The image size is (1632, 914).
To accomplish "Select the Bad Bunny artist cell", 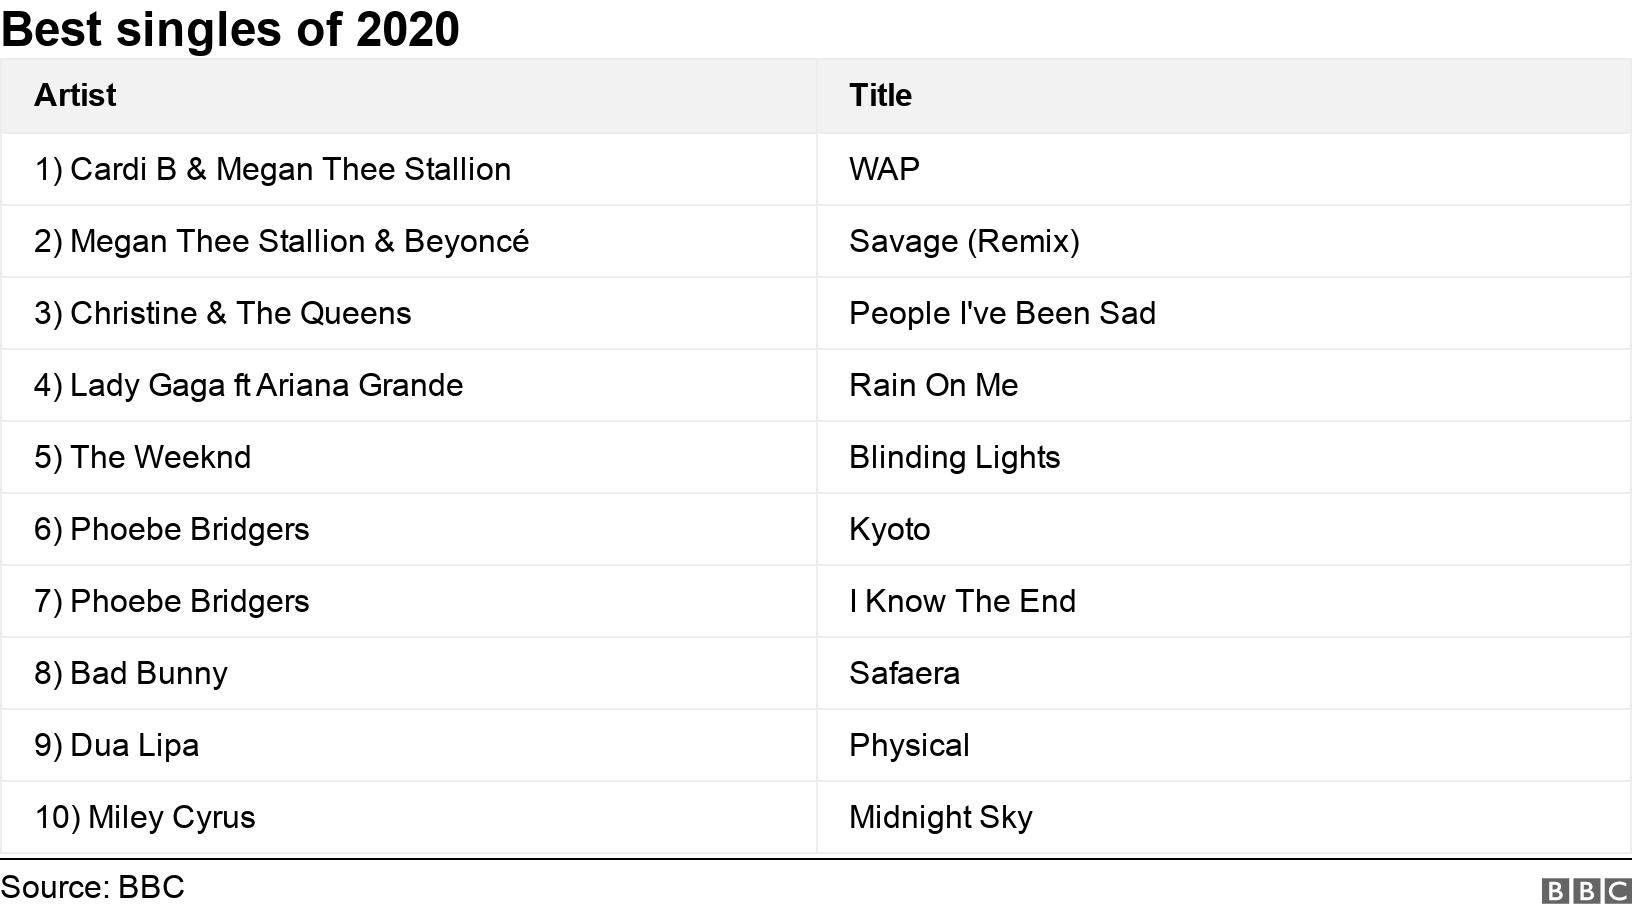I will coord(130,673).
